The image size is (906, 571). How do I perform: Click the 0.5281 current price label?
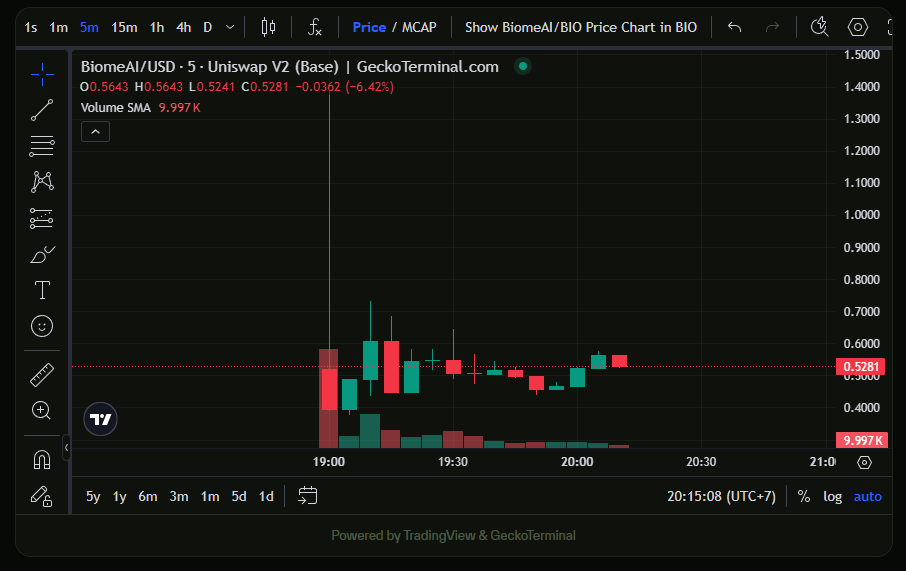860,366
